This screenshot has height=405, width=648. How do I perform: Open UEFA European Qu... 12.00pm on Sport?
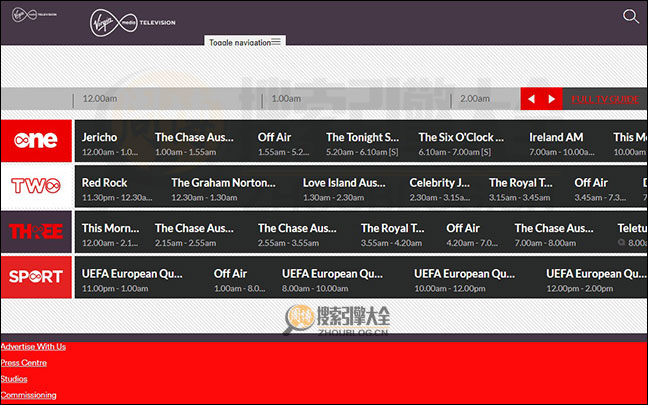(596, 280)
